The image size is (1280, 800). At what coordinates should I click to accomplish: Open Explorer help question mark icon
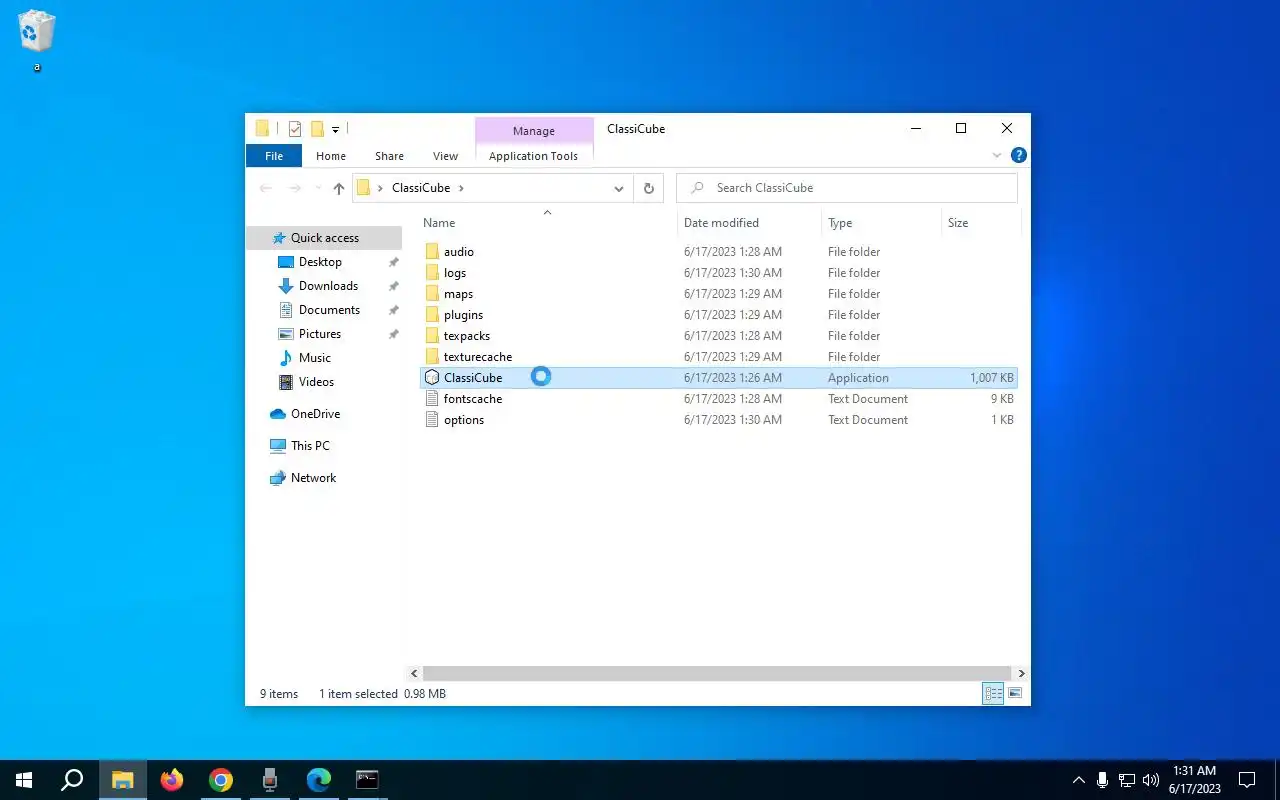coord(1018,156)
